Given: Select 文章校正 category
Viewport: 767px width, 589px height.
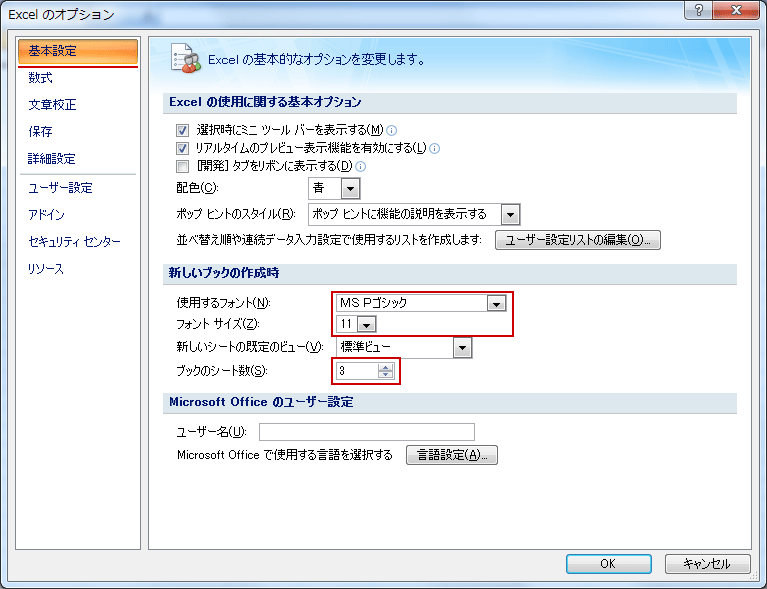Looking at the screenshot, I should pyautogui.click(x=52, y=105).
